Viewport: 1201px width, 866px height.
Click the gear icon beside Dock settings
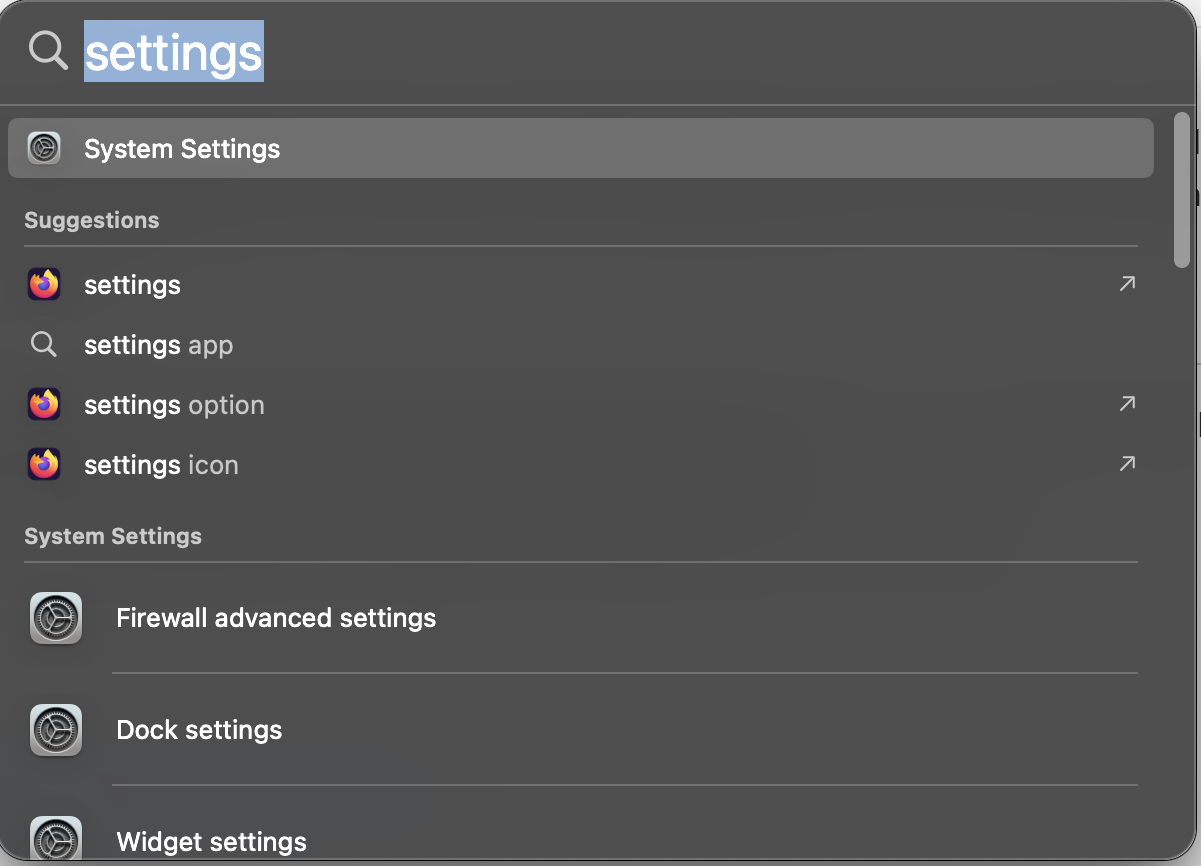[56, 730]
